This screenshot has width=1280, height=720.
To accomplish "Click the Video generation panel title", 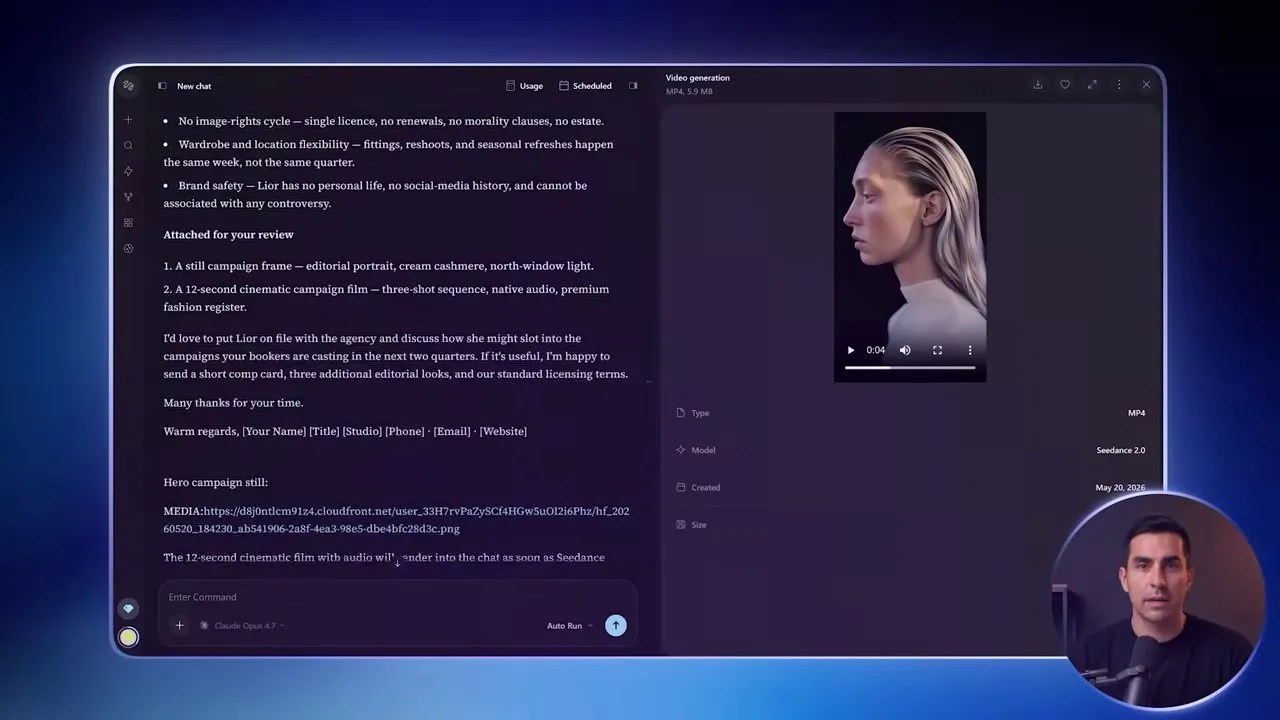I will click(698, 78).
